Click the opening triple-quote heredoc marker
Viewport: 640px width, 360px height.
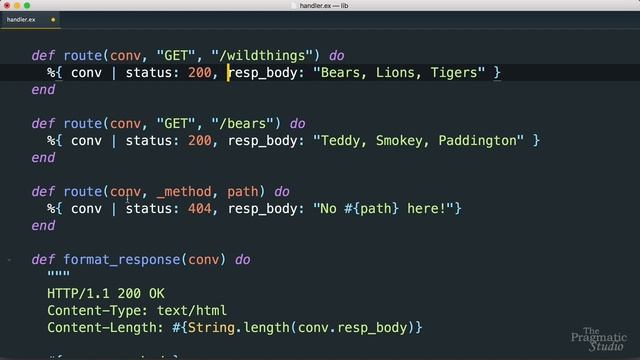tap(58, 274)
